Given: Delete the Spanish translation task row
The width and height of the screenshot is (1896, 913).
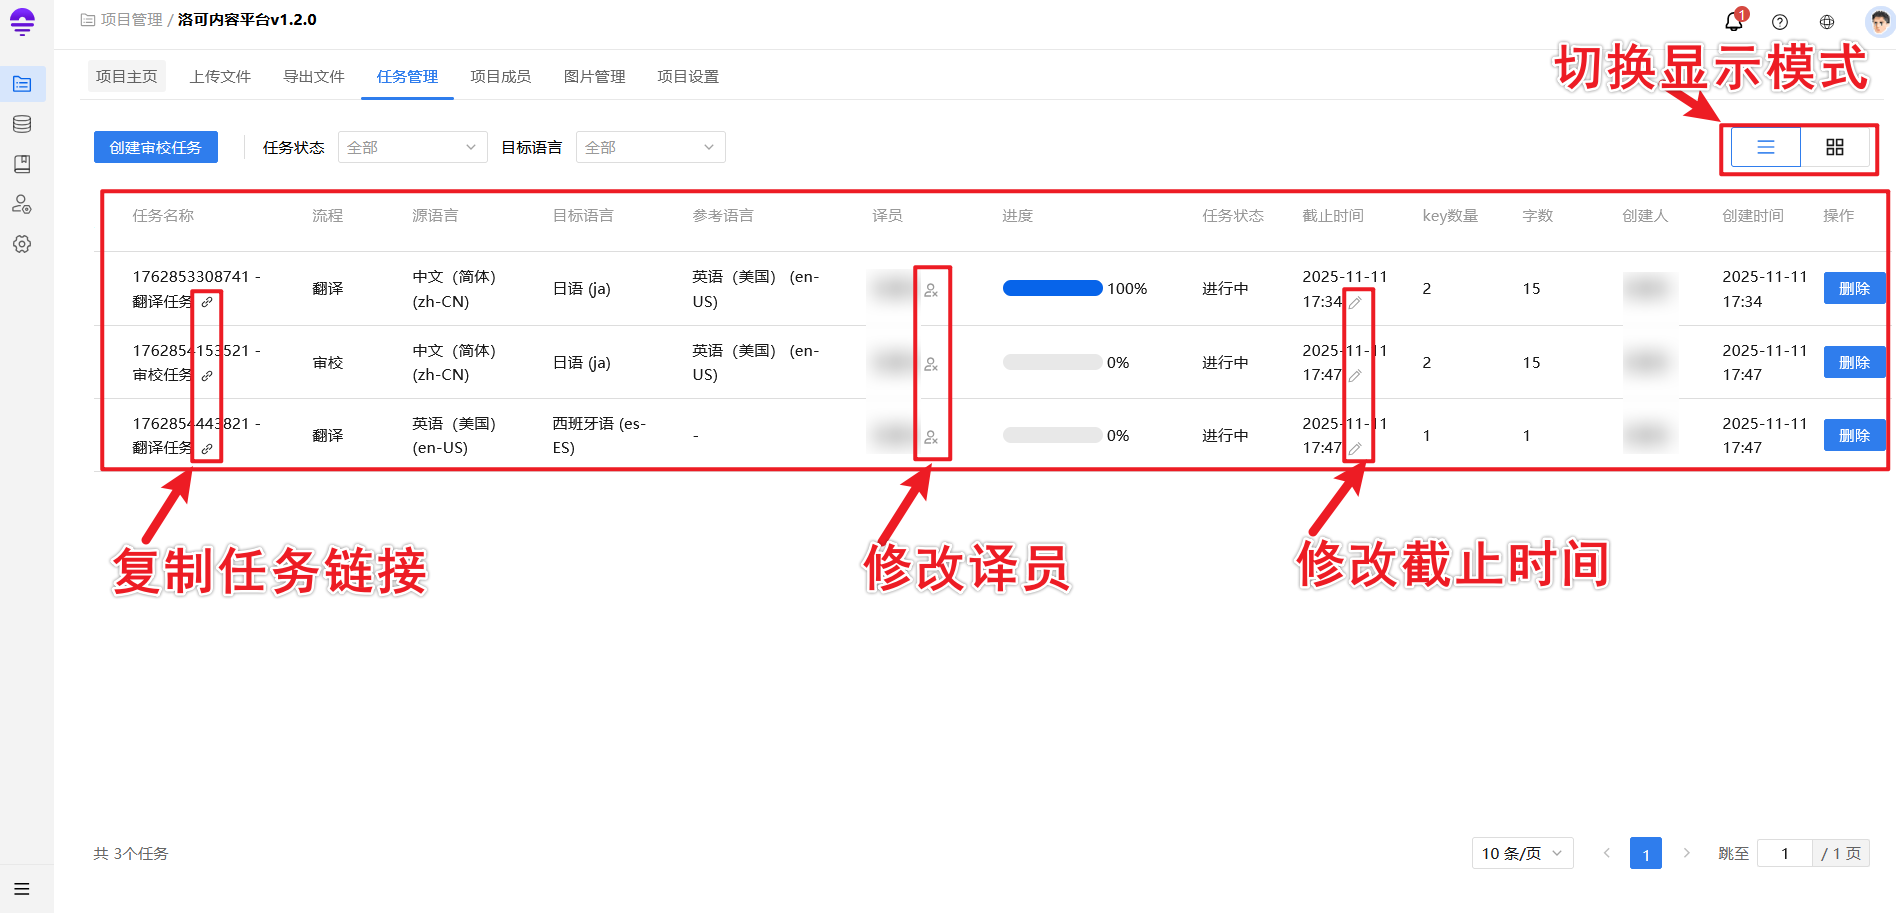Looking at the screenshot, I should click(1853, 436).
